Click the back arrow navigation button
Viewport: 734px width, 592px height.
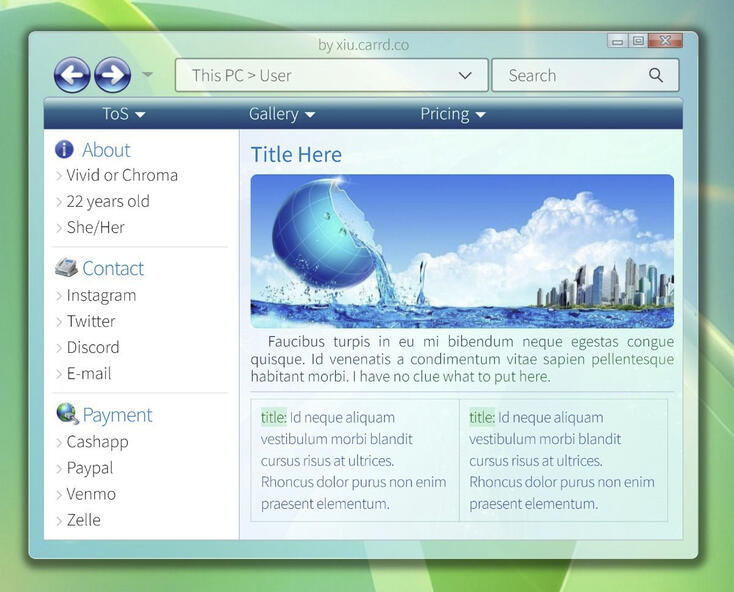coord(72,75)
